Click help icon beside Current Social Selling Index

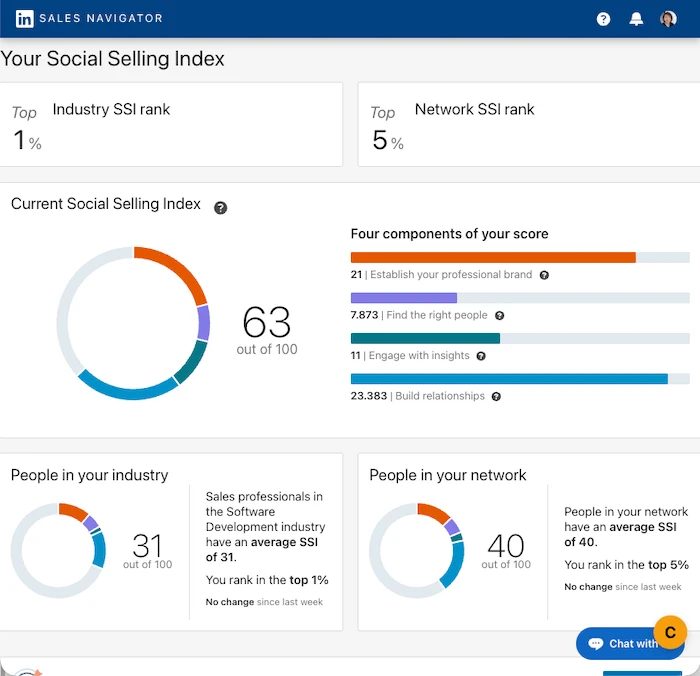coord(221,207)
